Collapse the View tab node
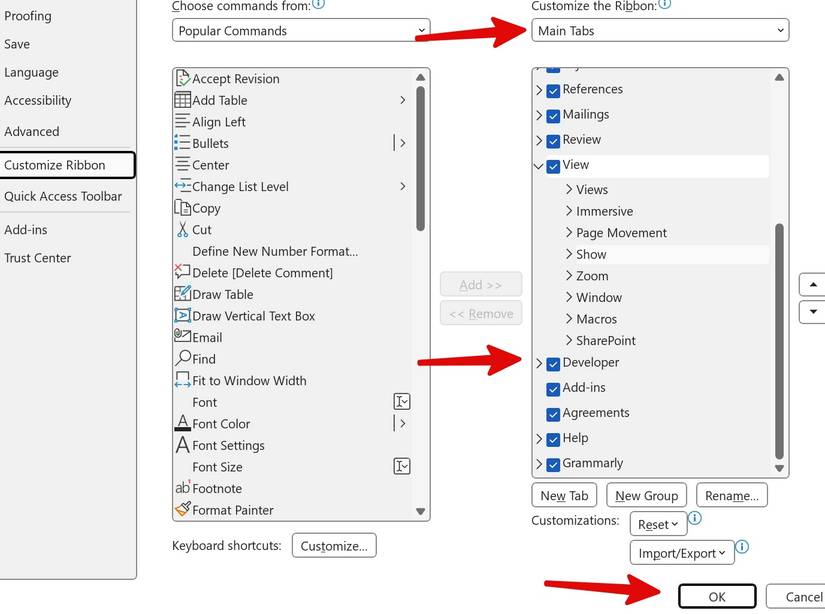Viewport: 825px width, 614px height. [538, 166]
